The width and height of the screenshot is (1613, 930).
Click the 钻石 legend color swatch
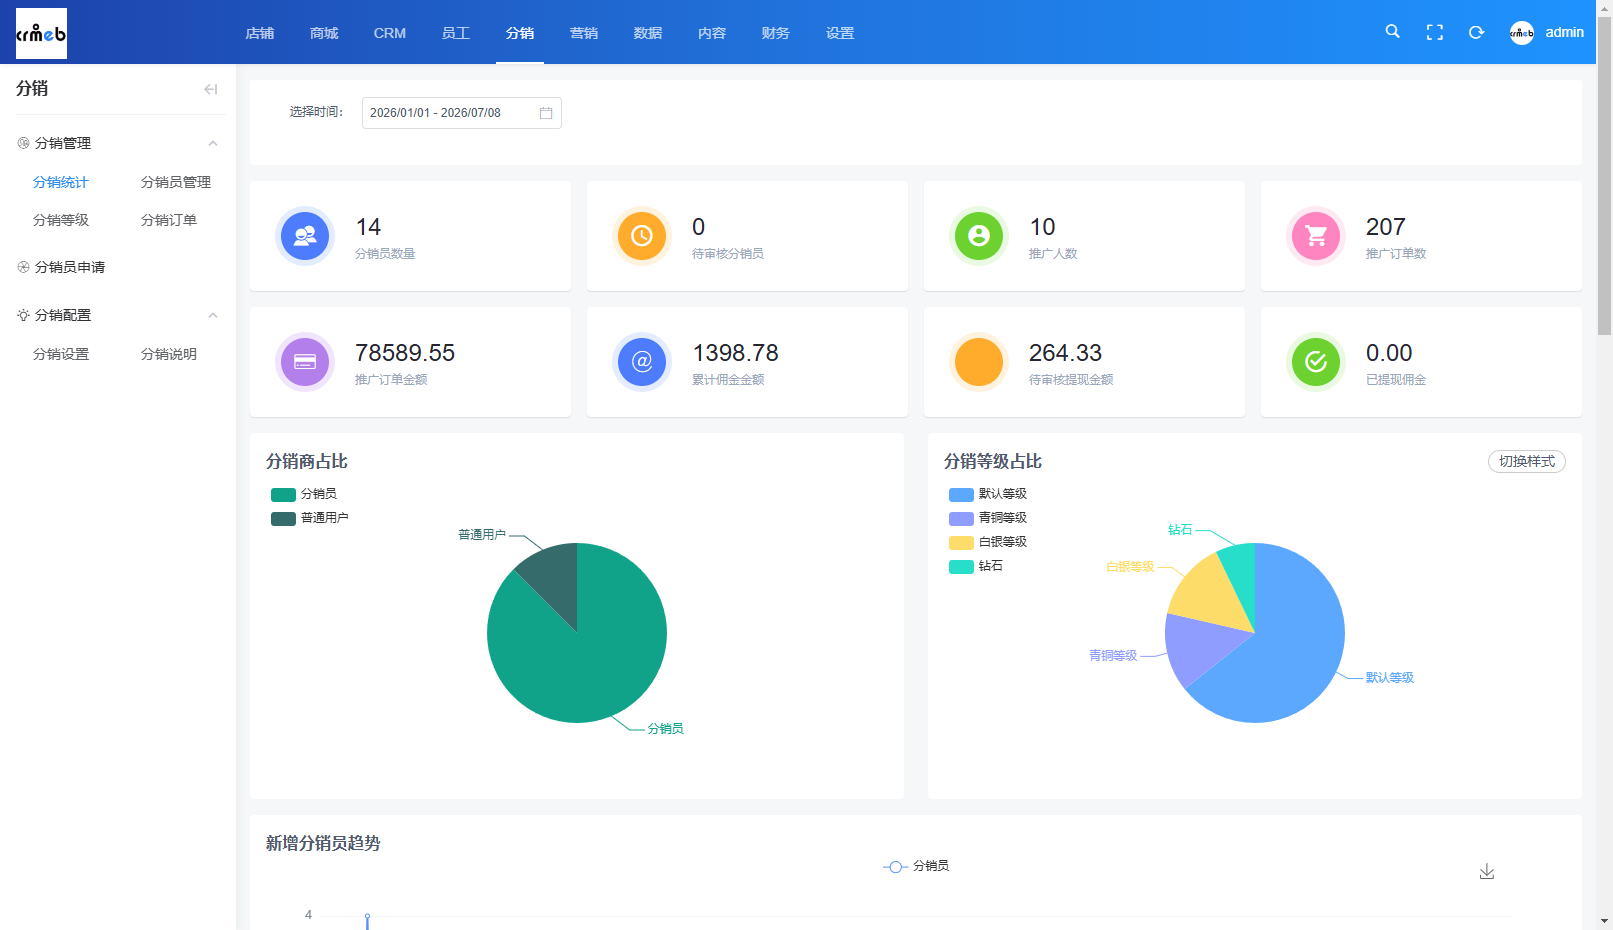[x=961, y=566]
